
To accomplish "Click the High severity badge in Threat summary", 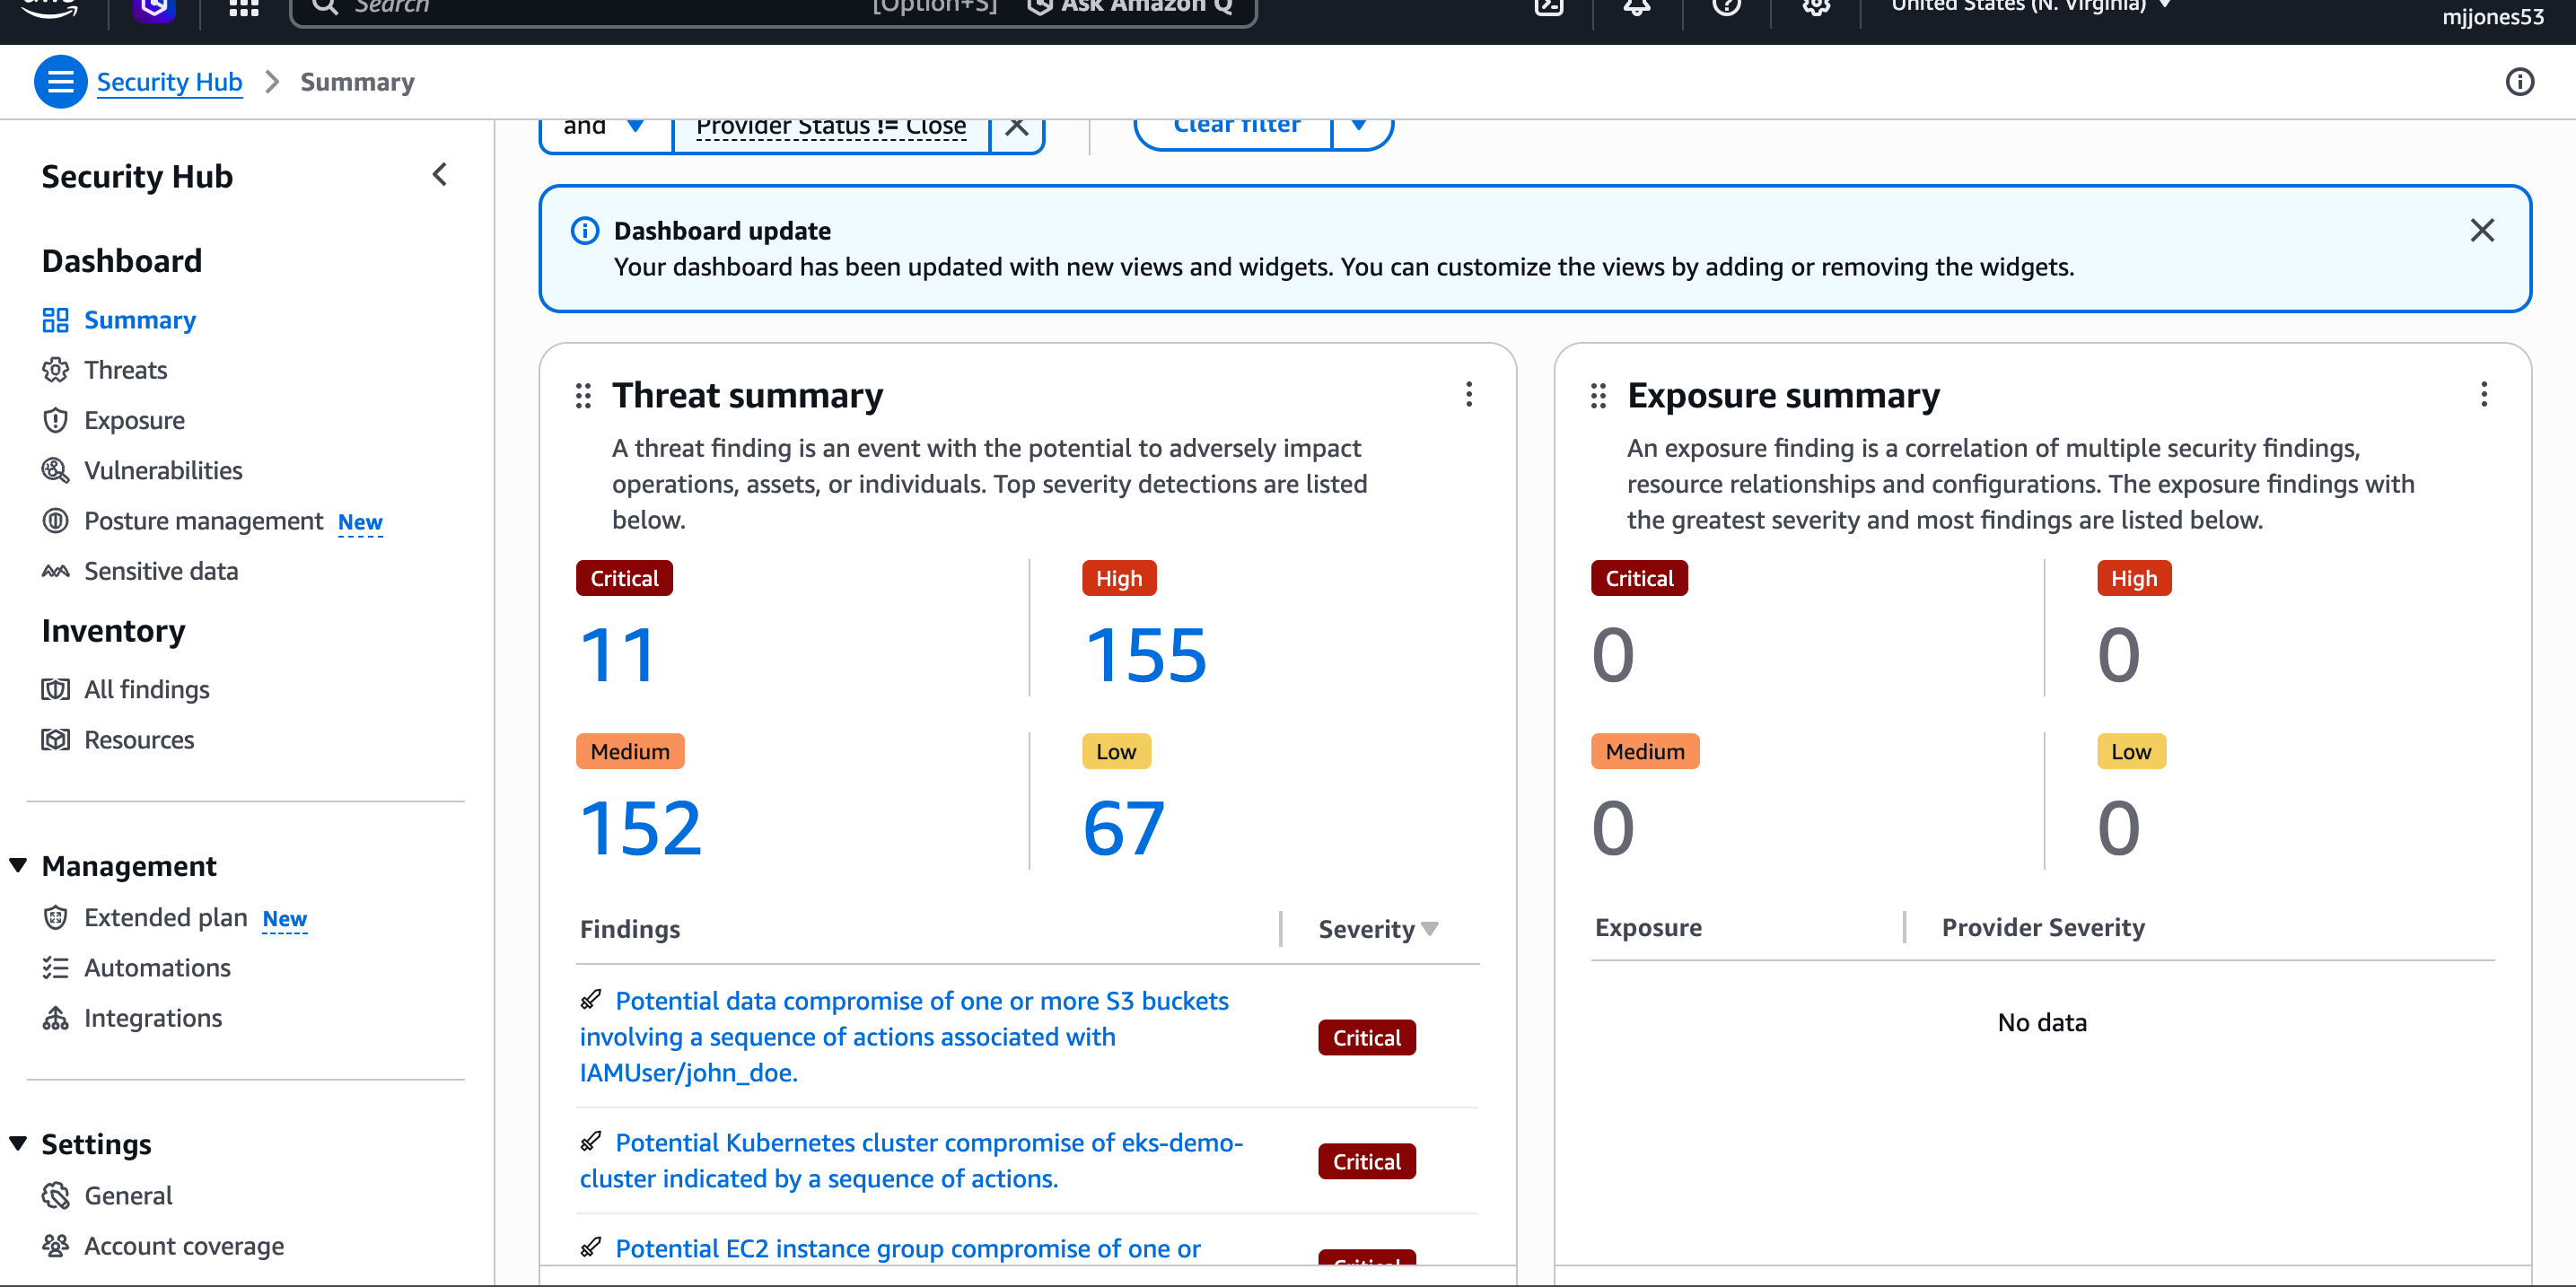I will [1118, 578].
